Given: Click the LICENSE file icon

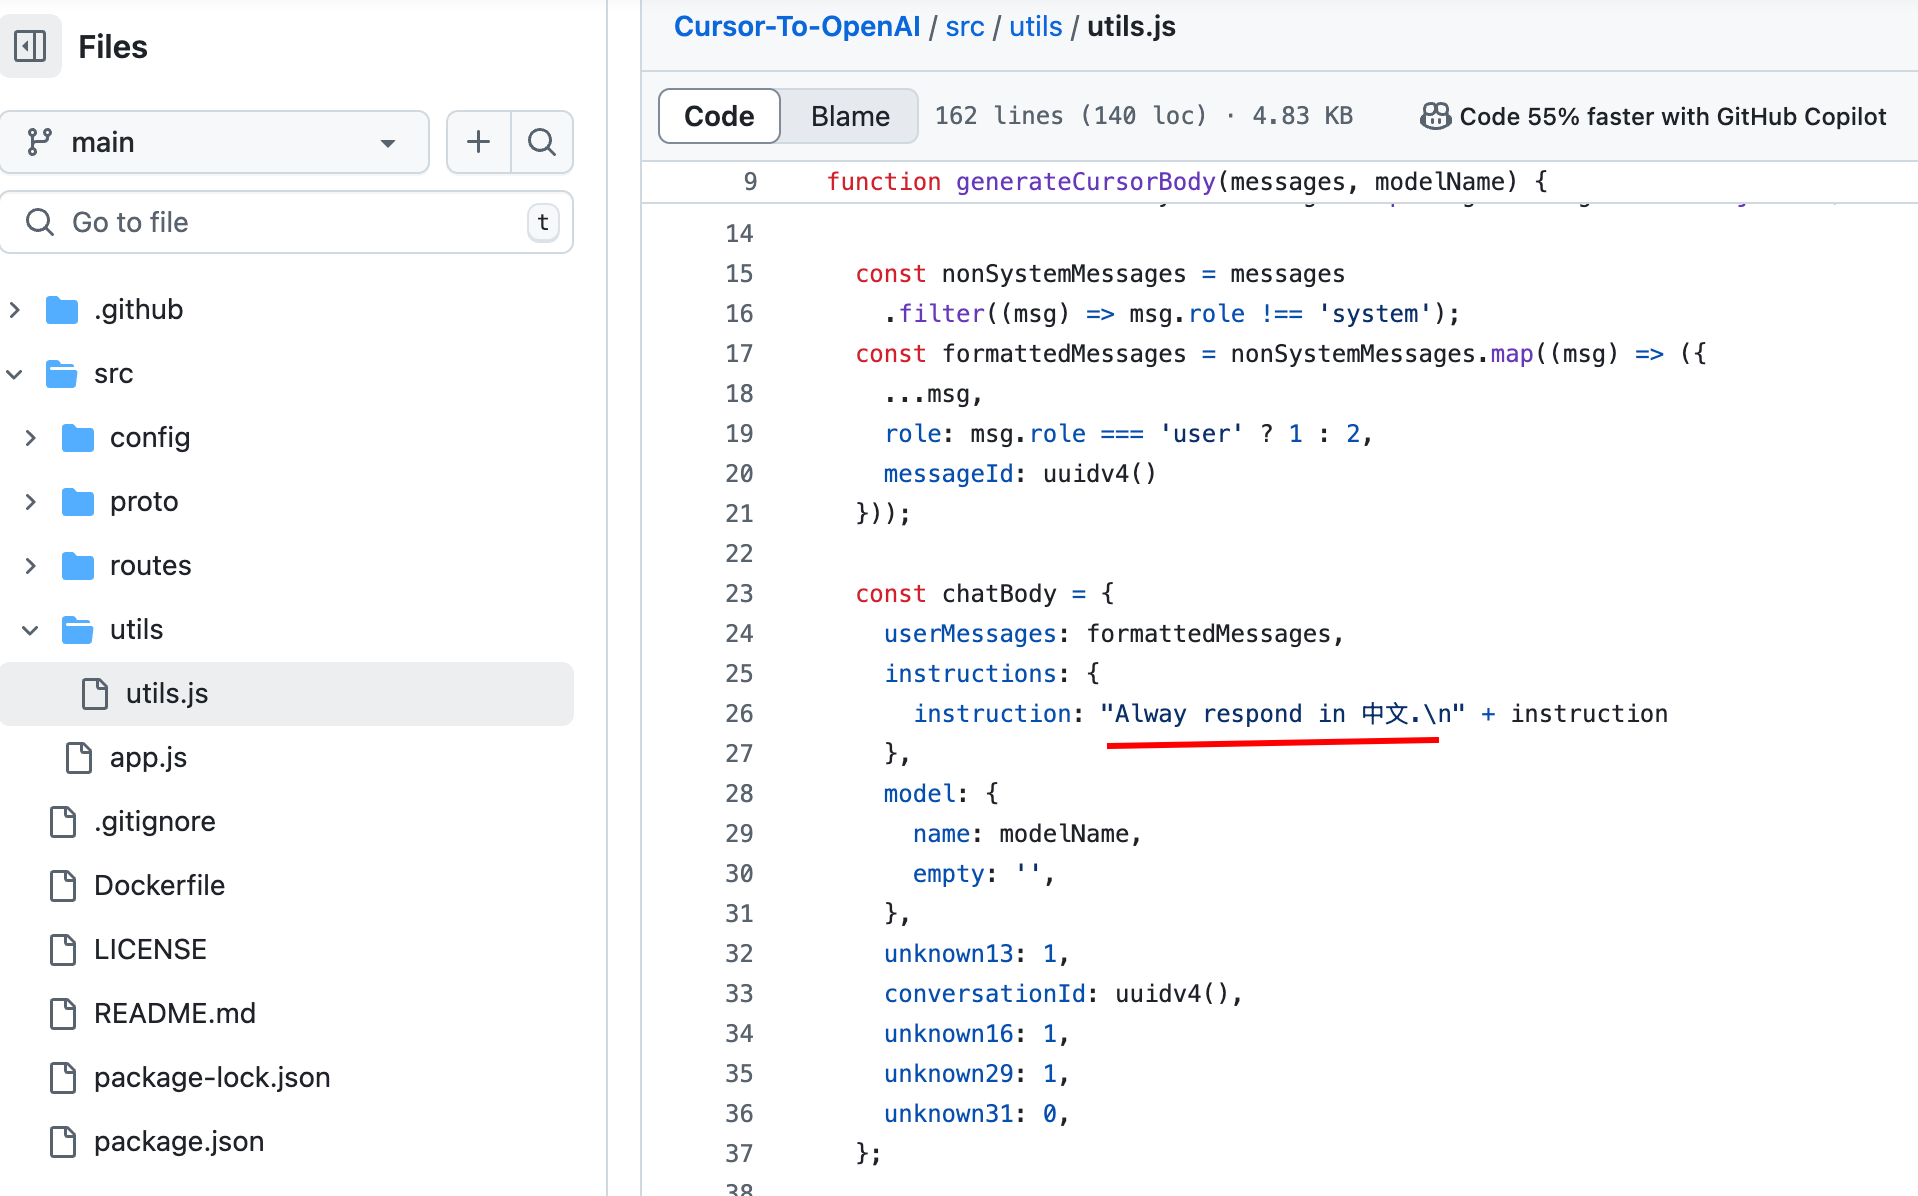Looking at the screenshot, I should point(63,950).
